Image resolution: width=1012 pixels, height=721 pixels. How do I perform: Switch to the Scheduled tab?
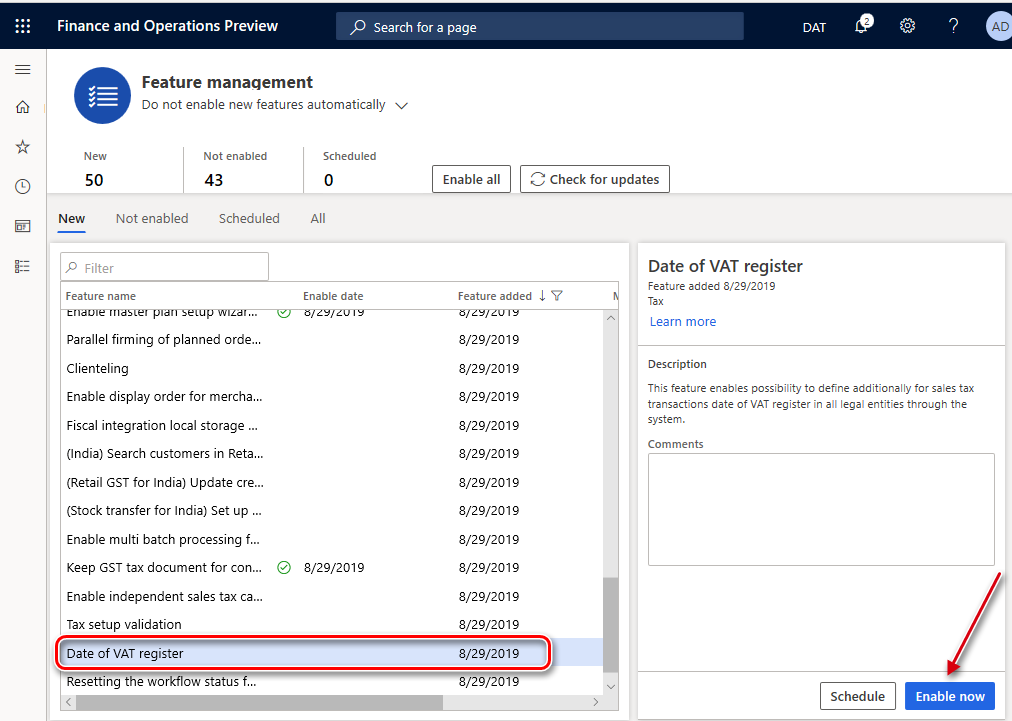pyautogui.click(x=249, y=219)
